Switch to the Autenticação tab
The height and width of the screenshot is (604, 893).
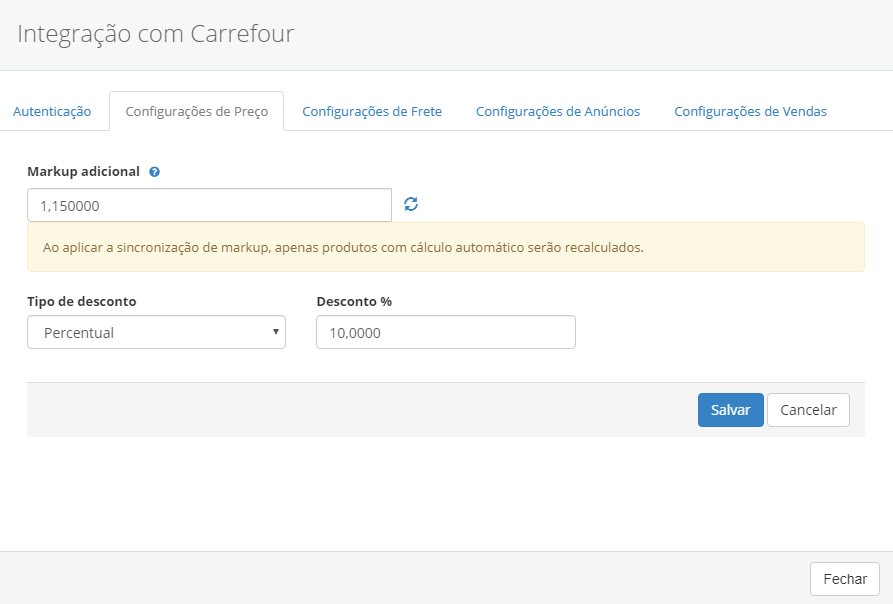tap(52, 111)
